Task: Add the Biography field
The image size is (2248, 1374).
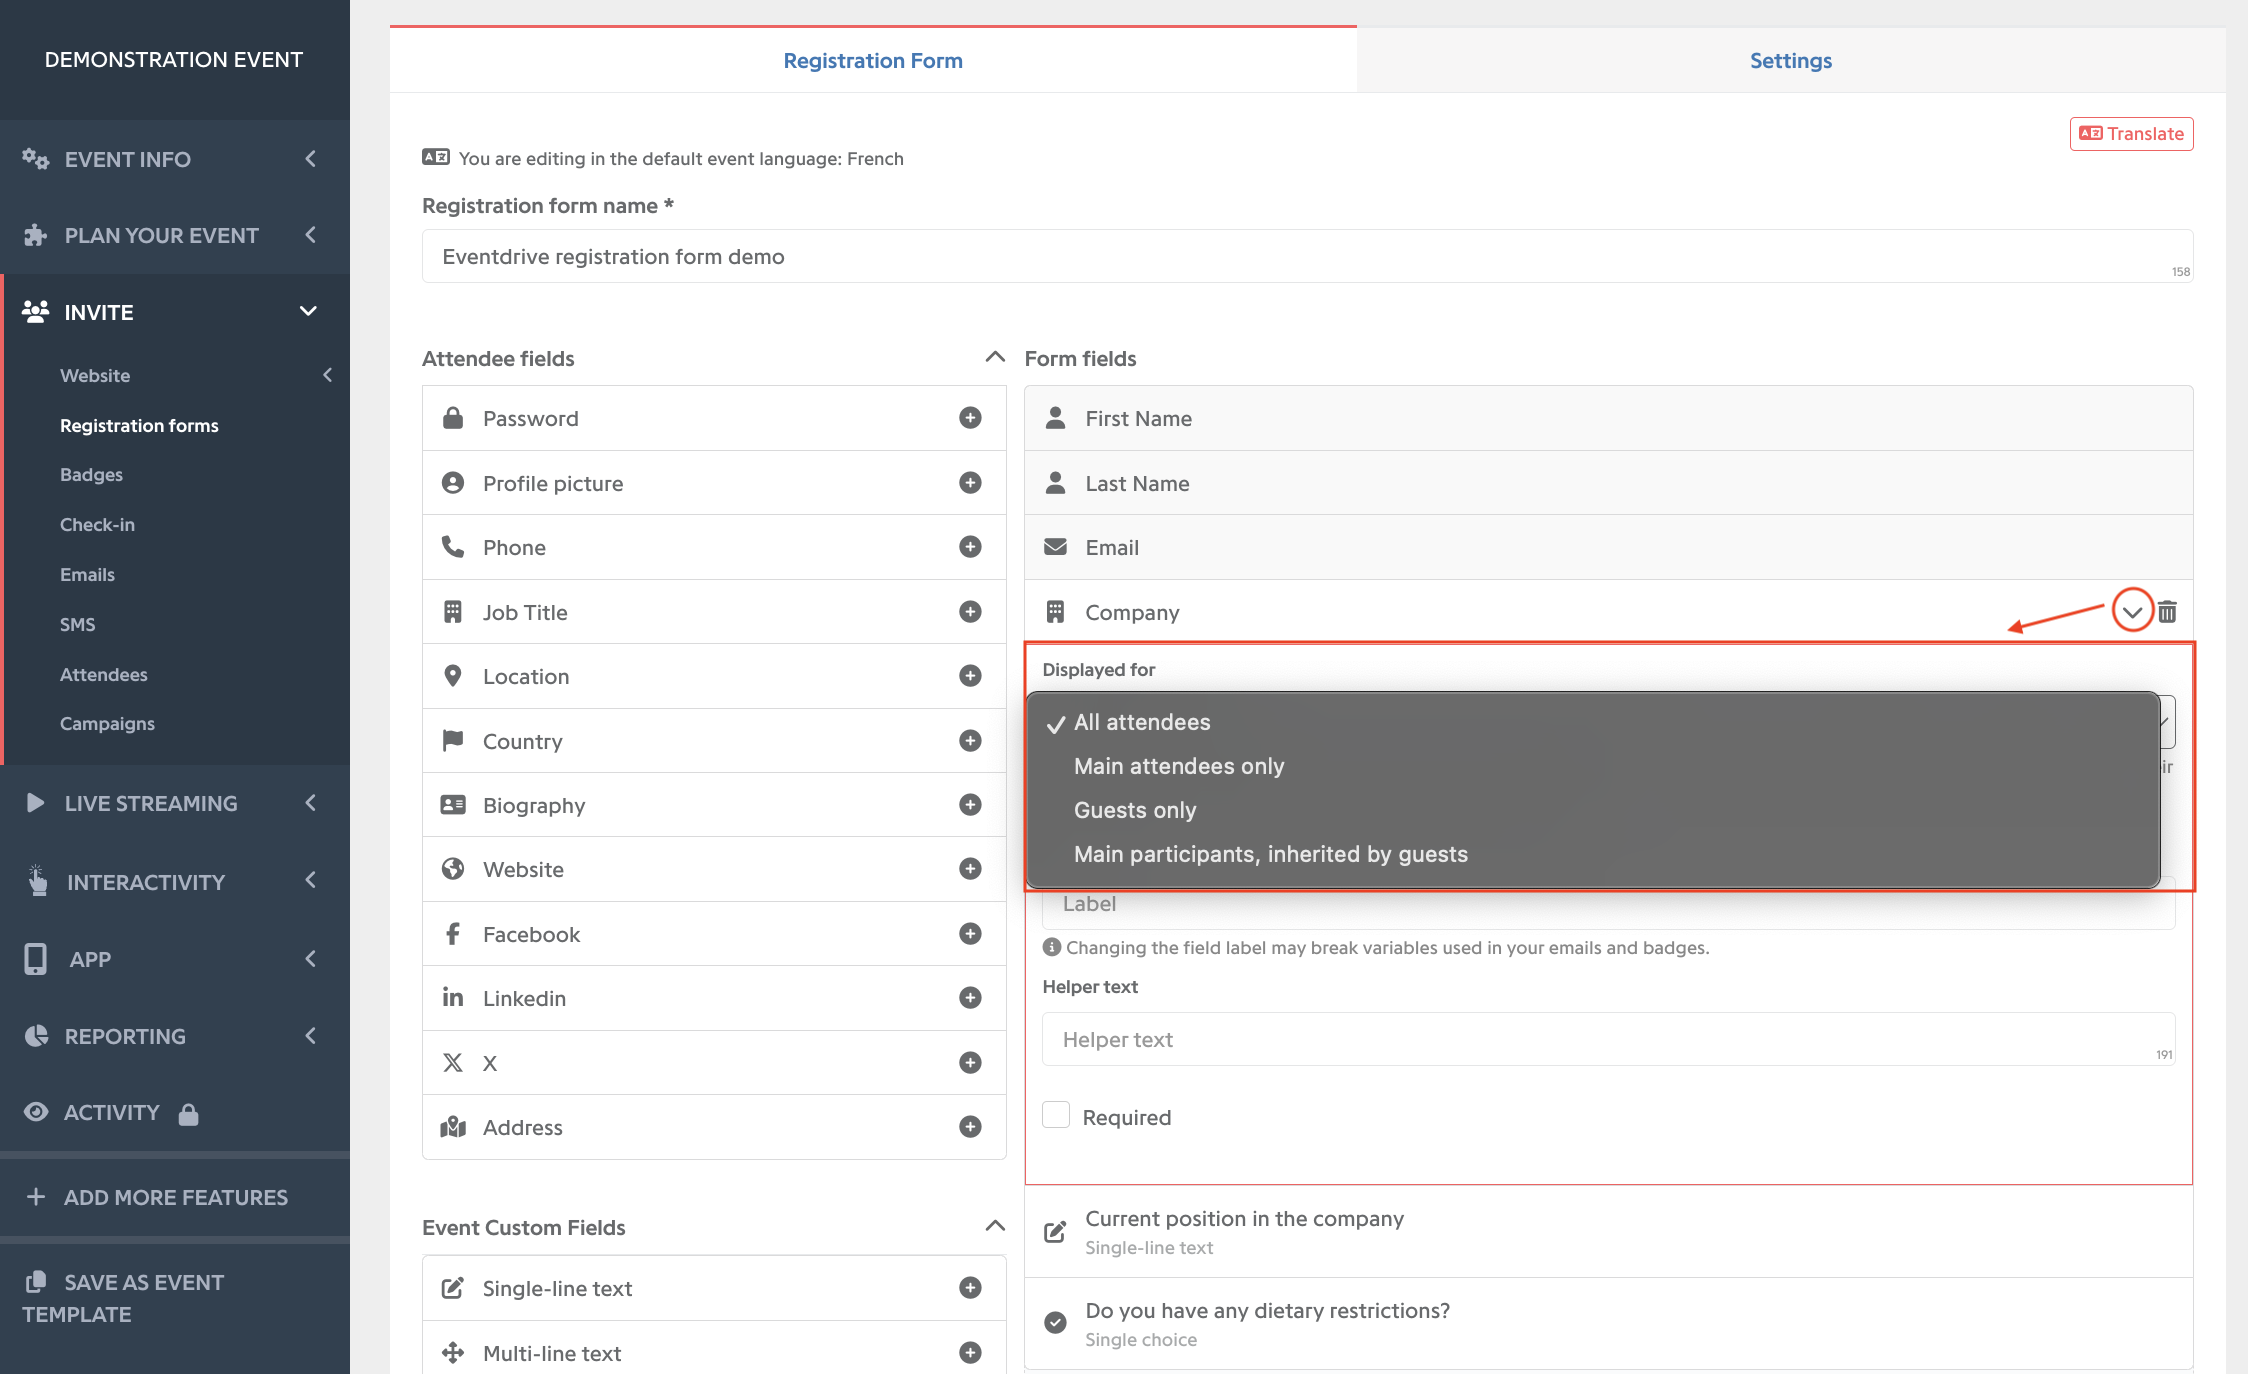Action: (x=970, y=805)
